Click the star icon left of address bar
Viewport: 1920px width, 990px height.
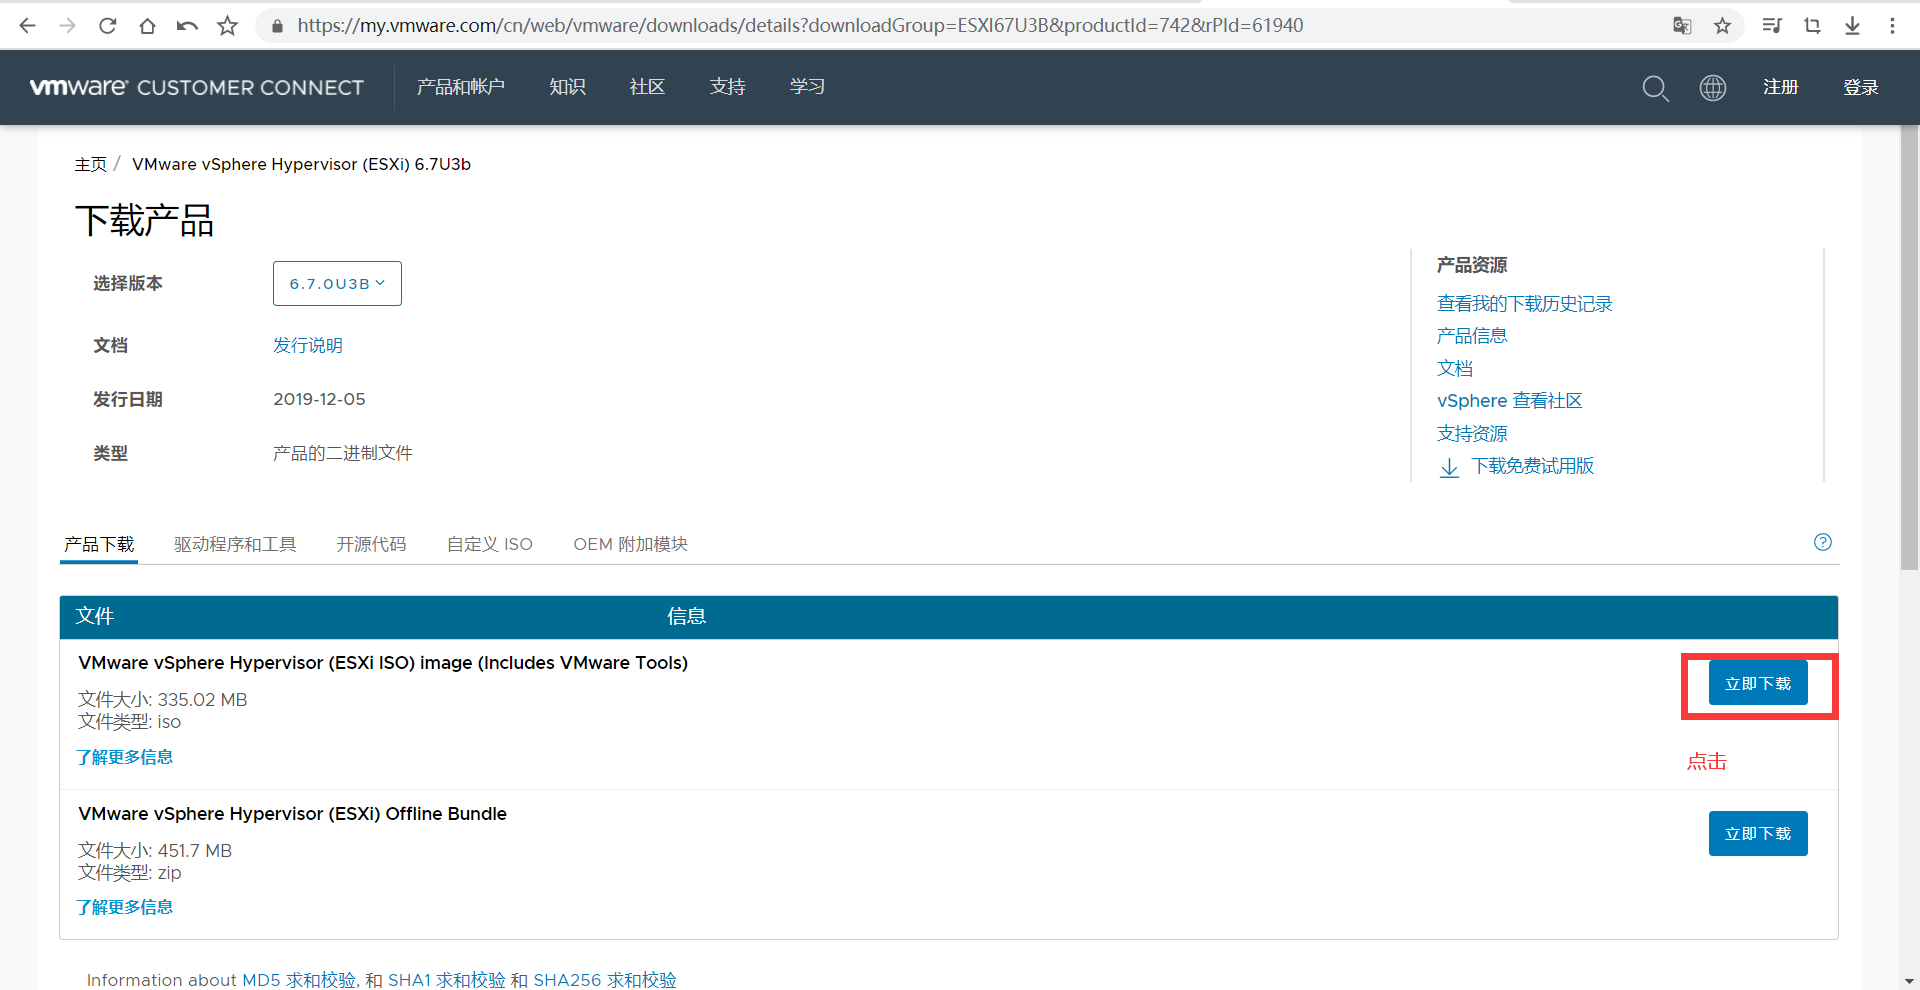point(228,26)
